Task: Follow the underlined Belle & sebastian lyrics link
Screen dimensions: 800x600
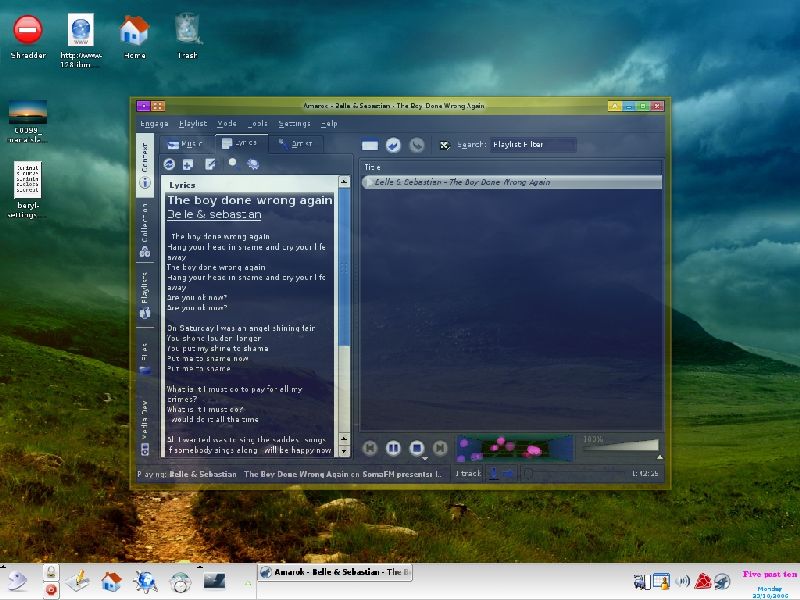Action: point(214,214)
